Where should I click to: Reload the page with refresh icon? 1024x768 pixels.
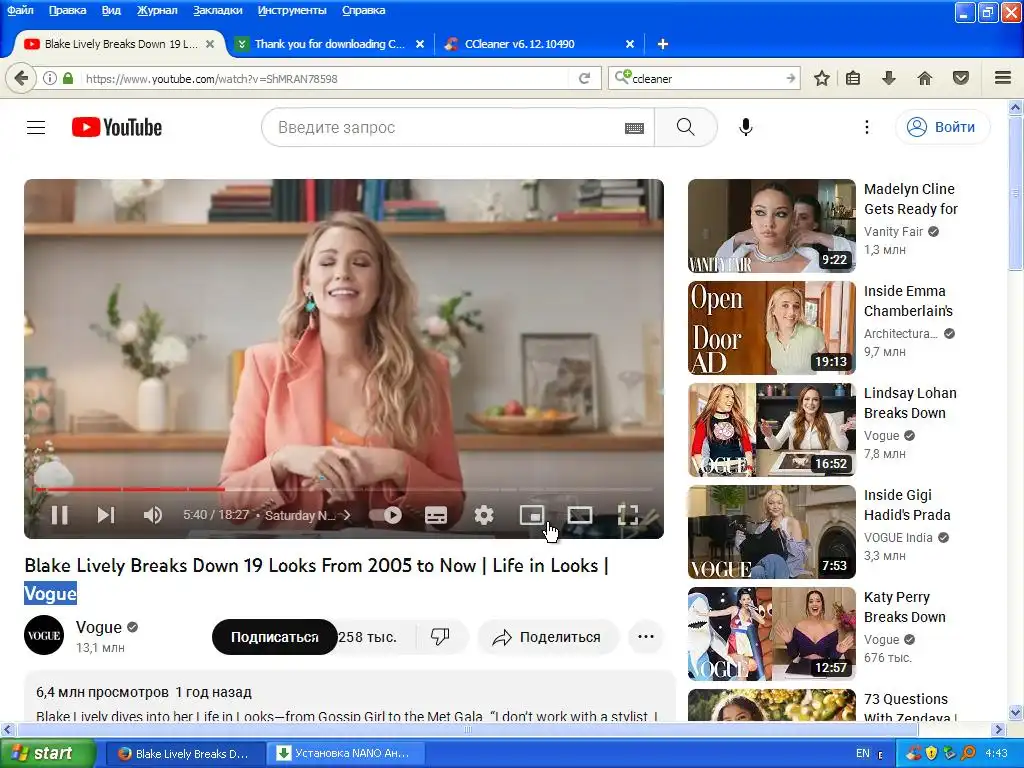pos(584,78)
